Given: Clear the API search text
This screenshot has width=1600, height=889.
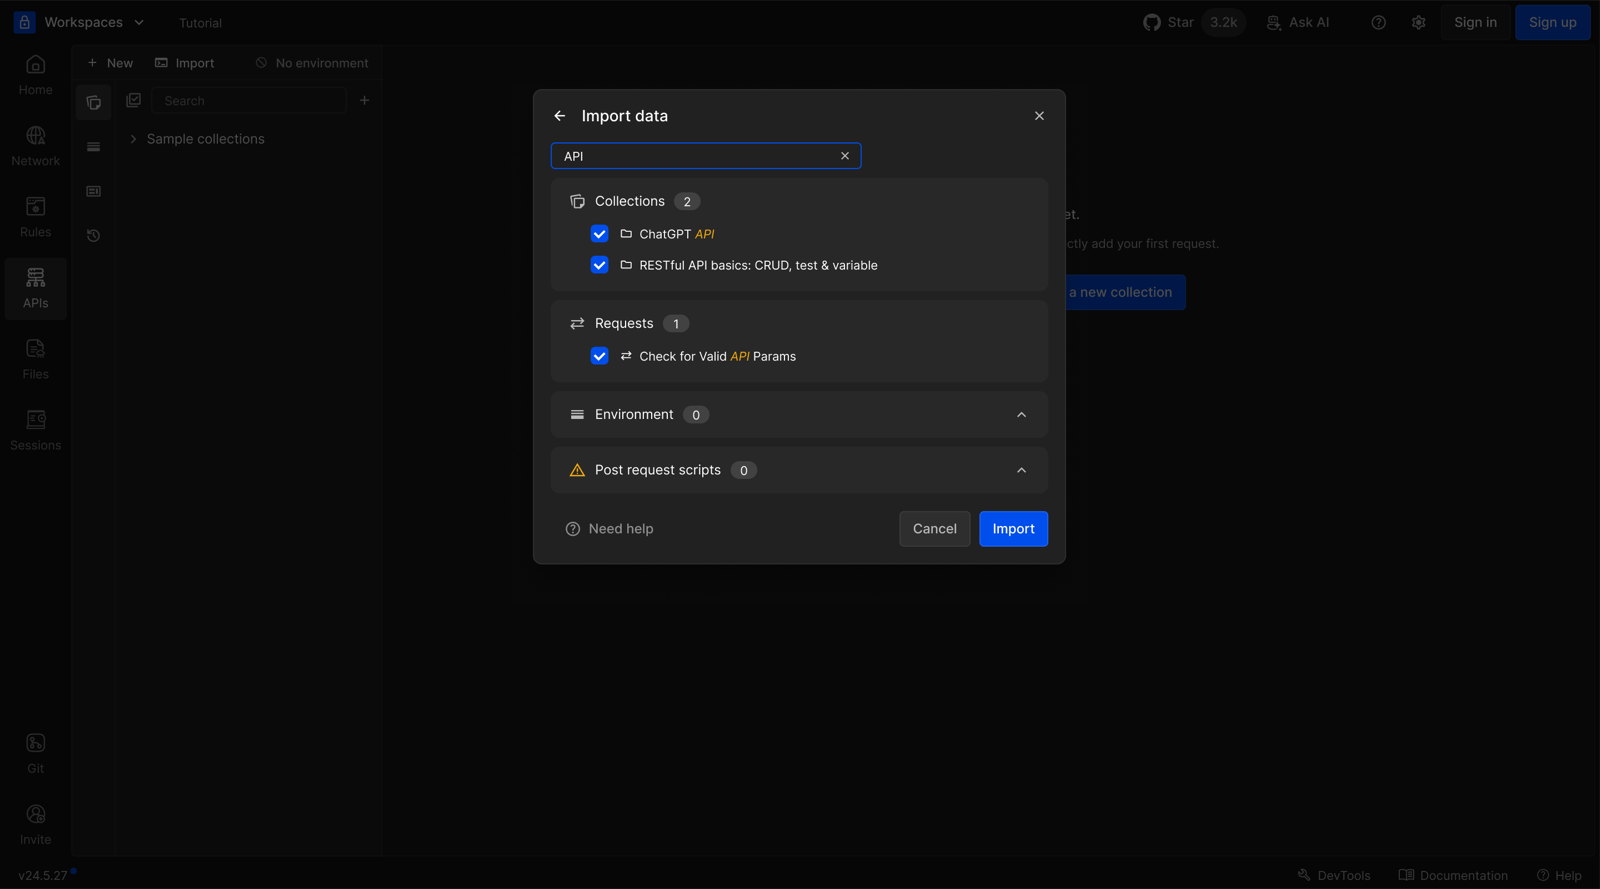Looking at the screenshot, I should click(845, 156).
